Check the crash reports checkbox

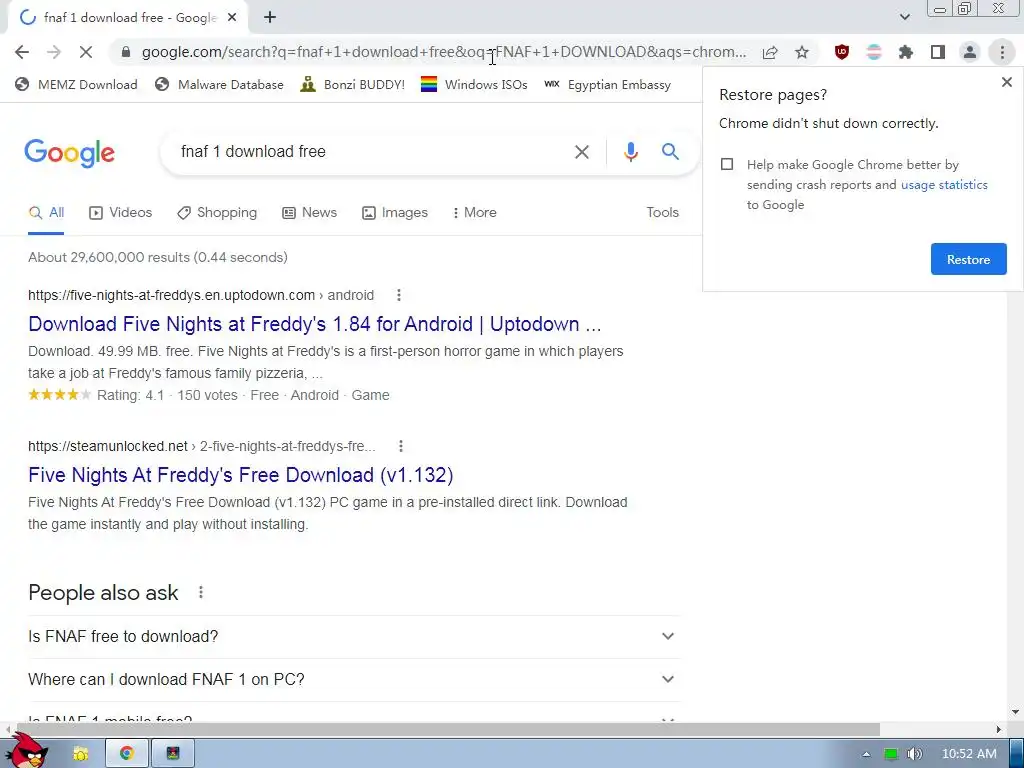[727, 164]
